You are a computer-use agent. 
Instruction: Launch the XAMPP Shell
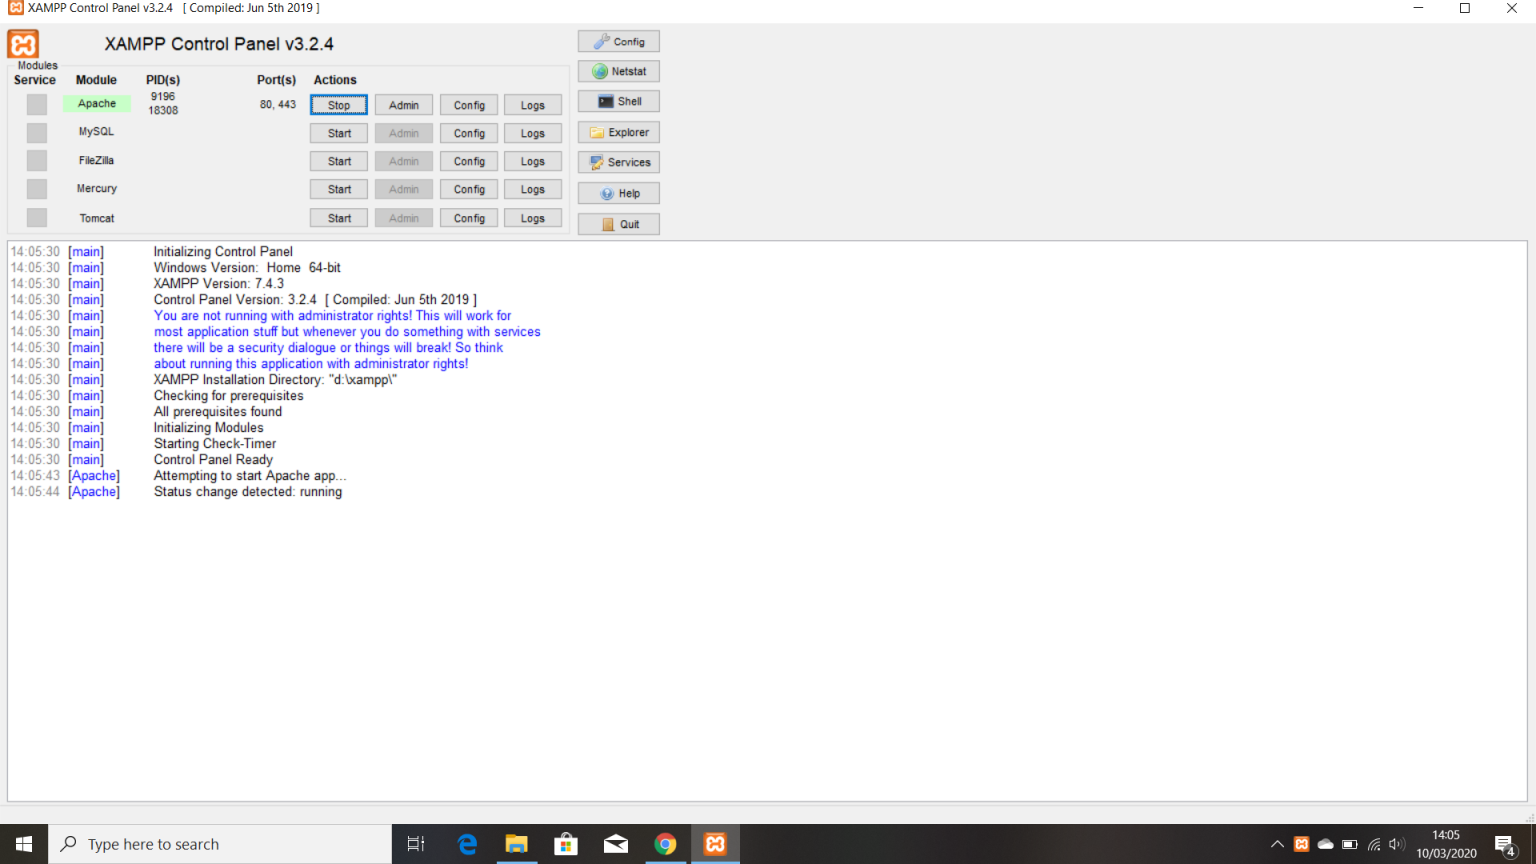click(x=619, y=102)
